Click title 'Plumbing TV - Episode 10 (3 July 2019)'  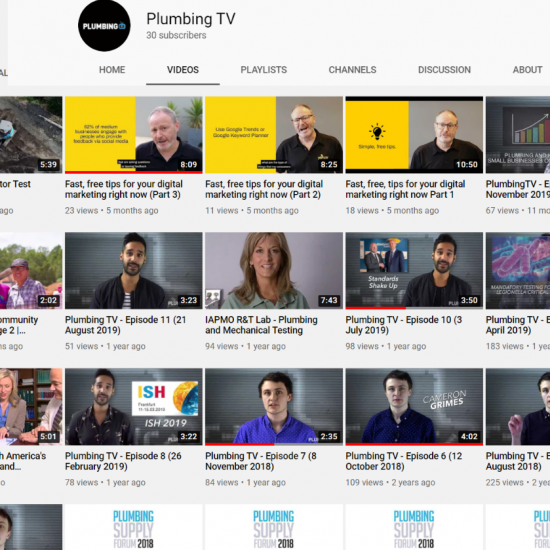tap(404, 325)
